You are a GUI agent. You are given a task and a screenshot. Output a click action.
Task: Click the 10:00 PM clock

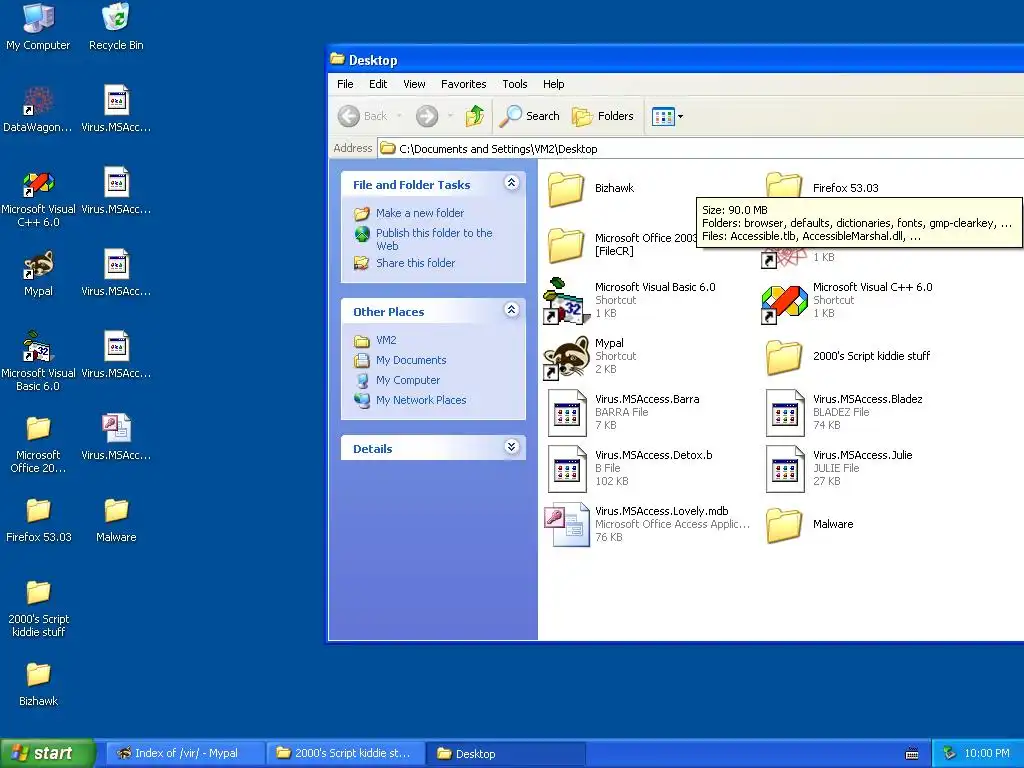pos(987,753)
